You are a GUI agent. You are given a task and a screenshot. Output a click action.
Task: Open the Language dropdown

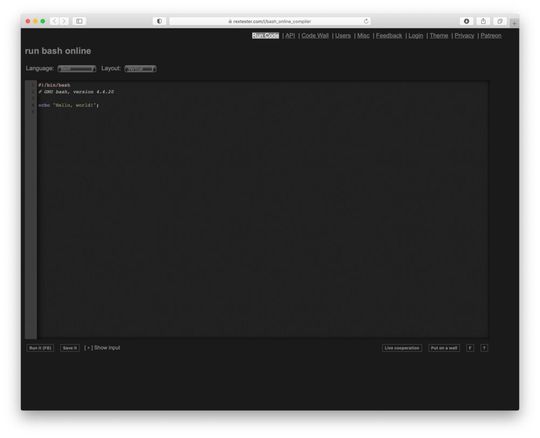point(77,69)
